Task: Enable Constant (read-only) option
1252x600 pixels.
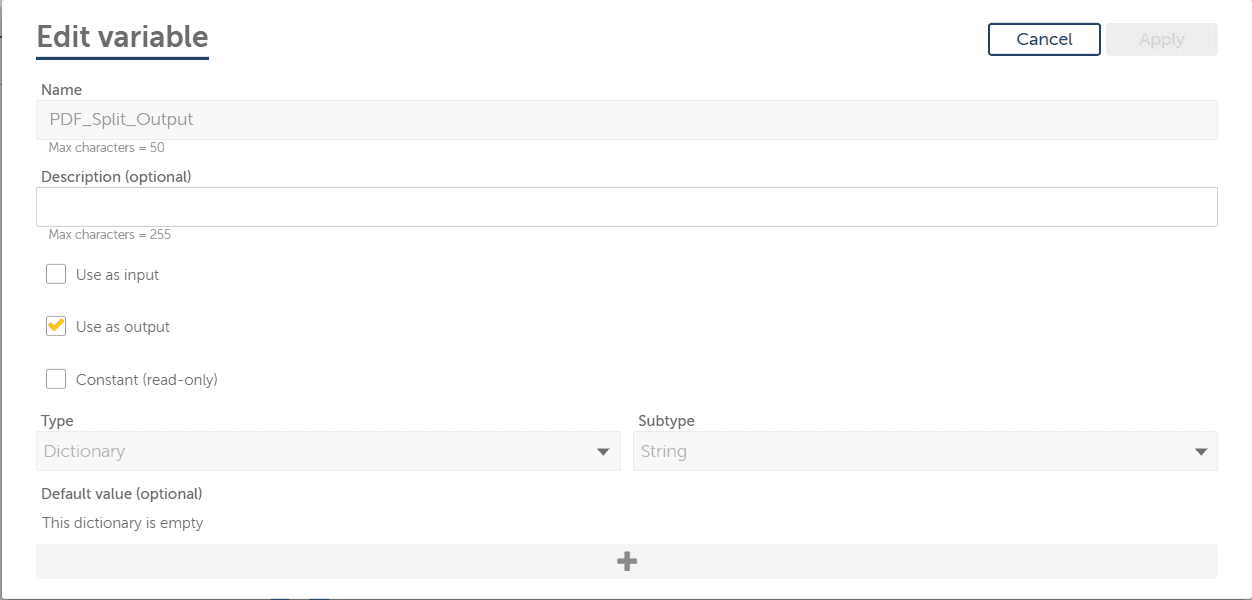Action: pyautogui.click(x=55, y=378)
